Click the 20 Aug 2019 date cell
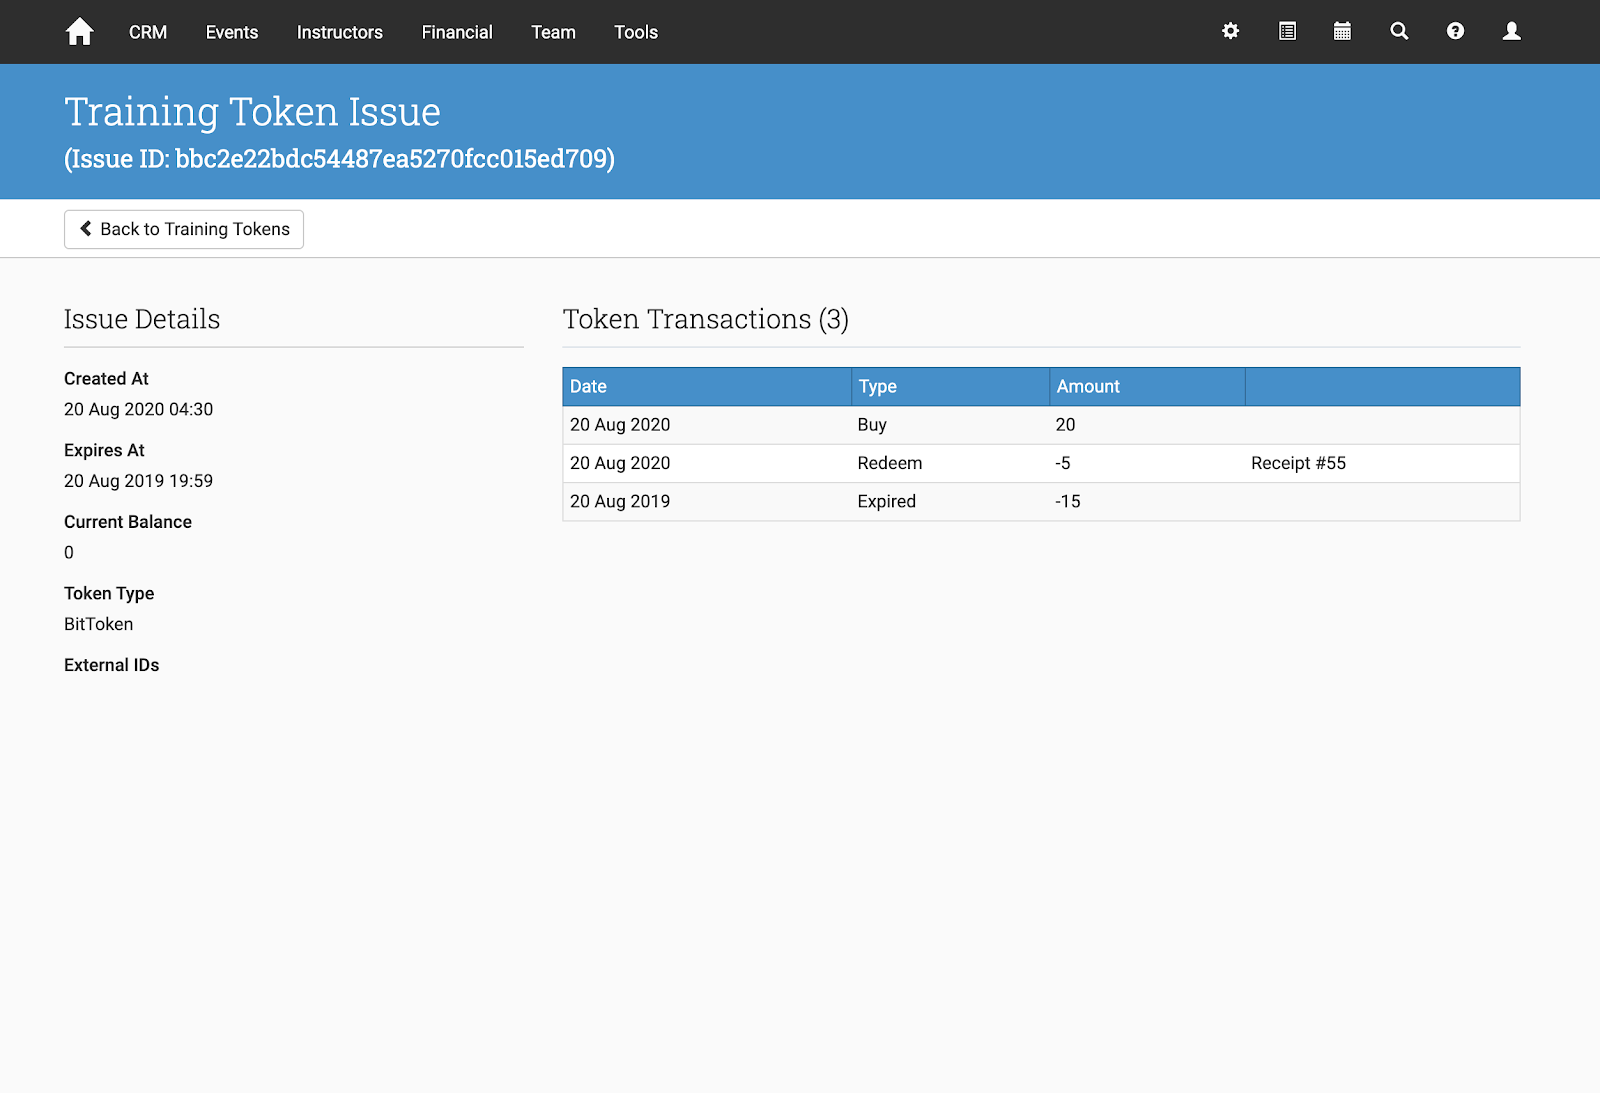This screenshot has height=1093, width=1600. click(706, 502)
